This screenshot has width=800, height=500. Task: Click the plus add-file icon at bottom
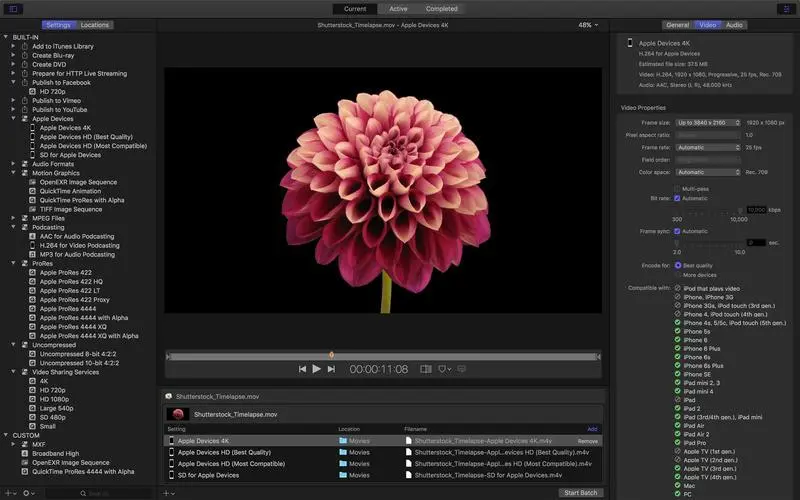[x=166, y=493]
